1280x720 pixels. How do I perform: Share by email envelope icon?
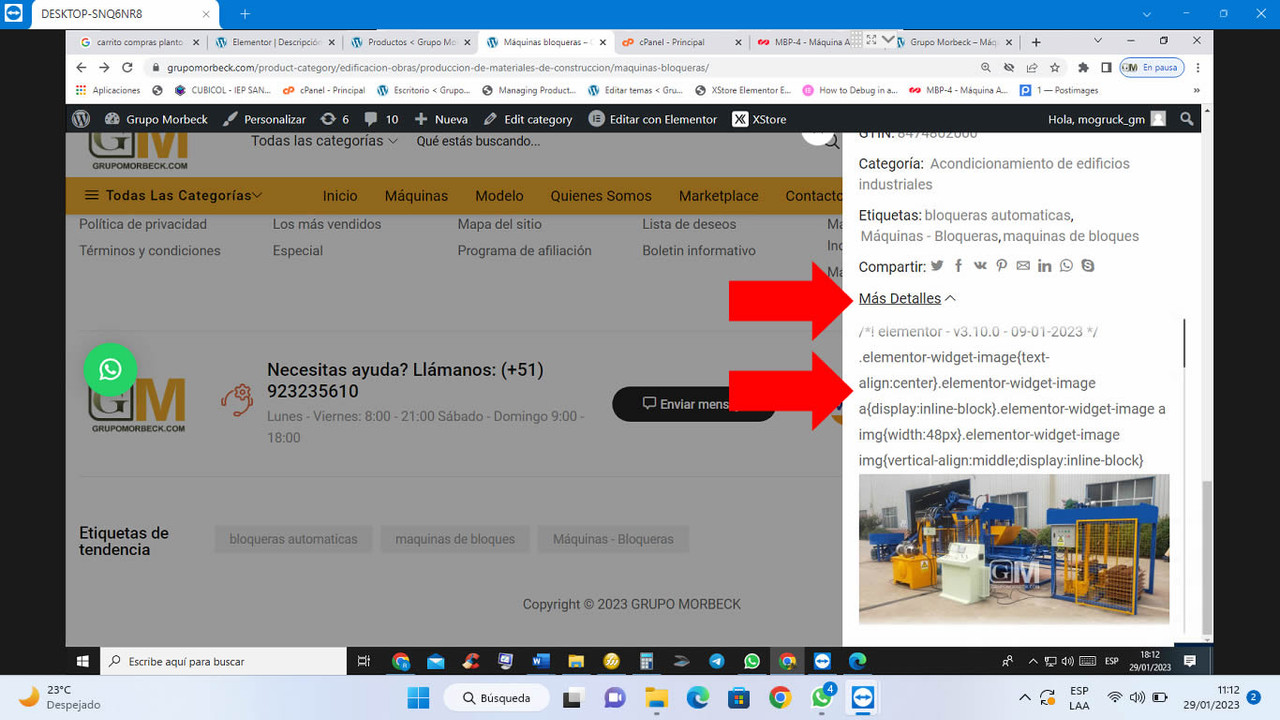pos(1023,266)
